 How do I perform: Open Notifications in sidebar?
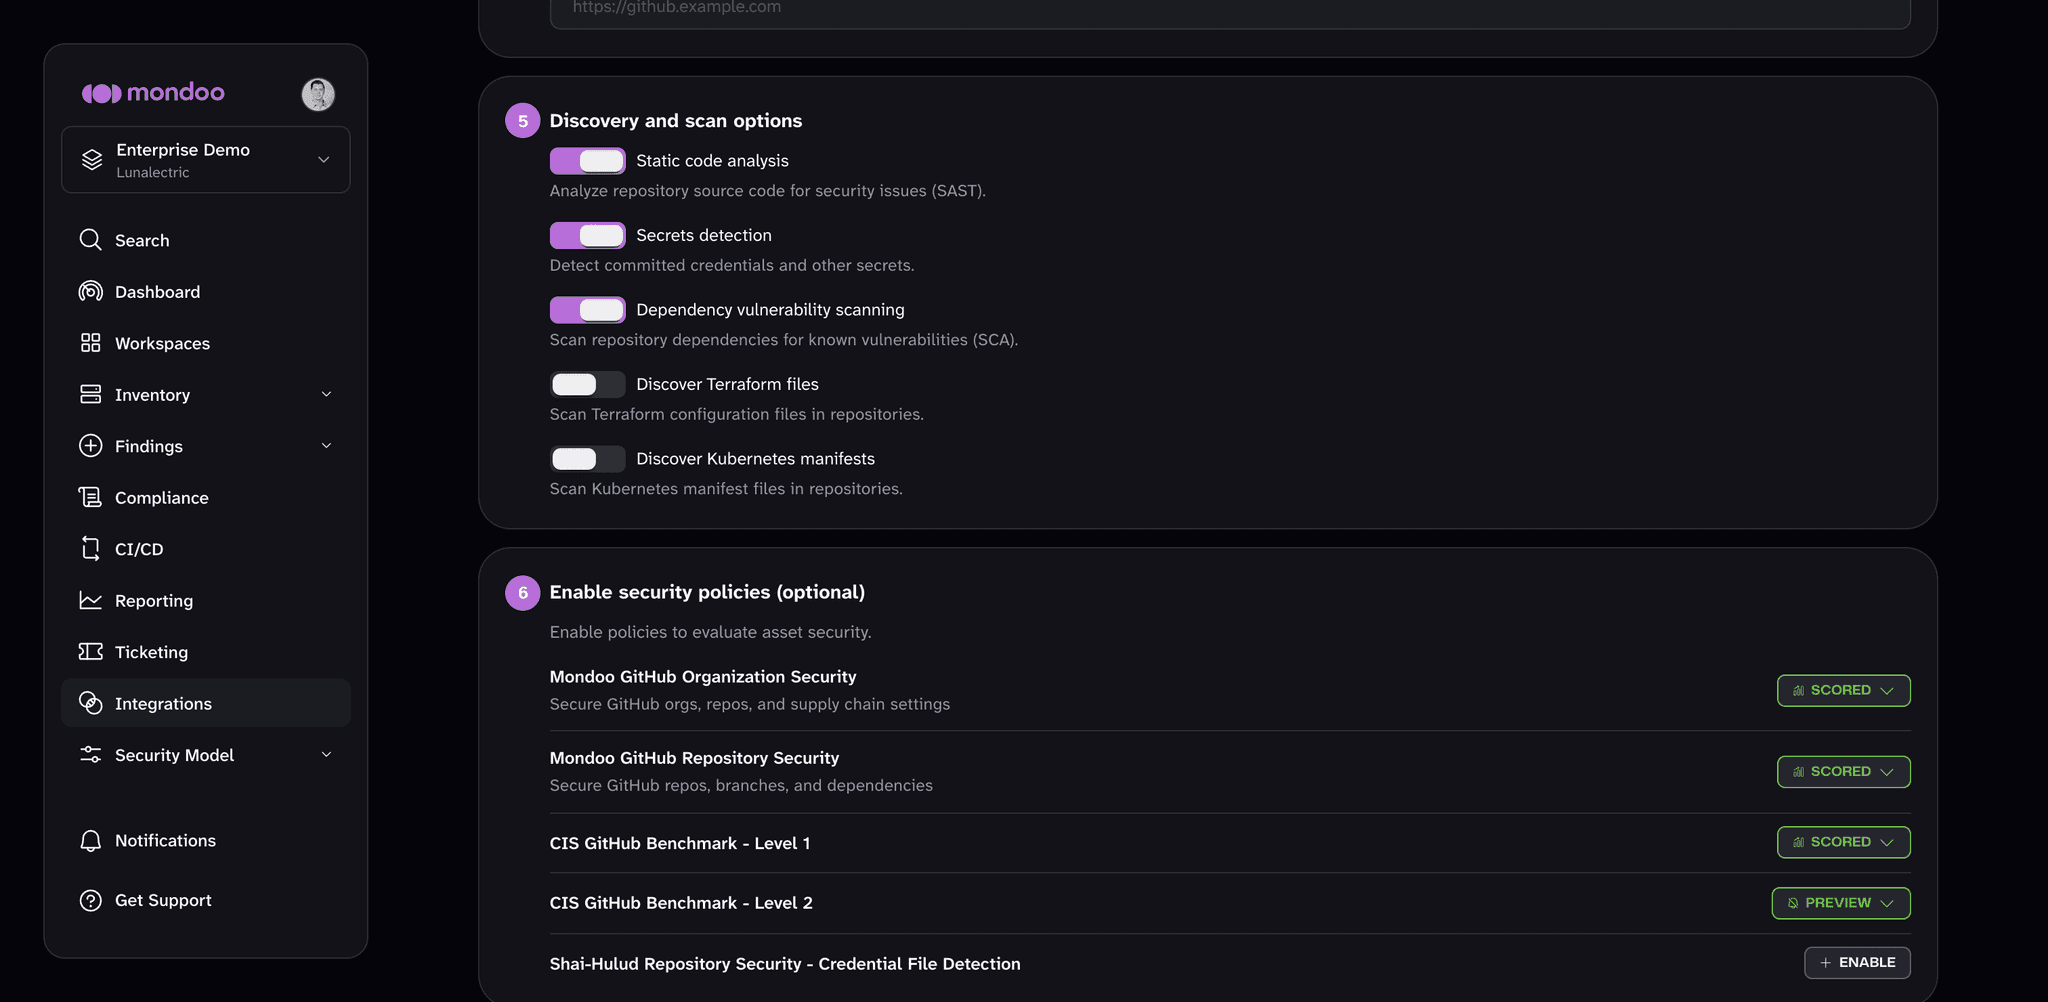(x=205, y=840)
